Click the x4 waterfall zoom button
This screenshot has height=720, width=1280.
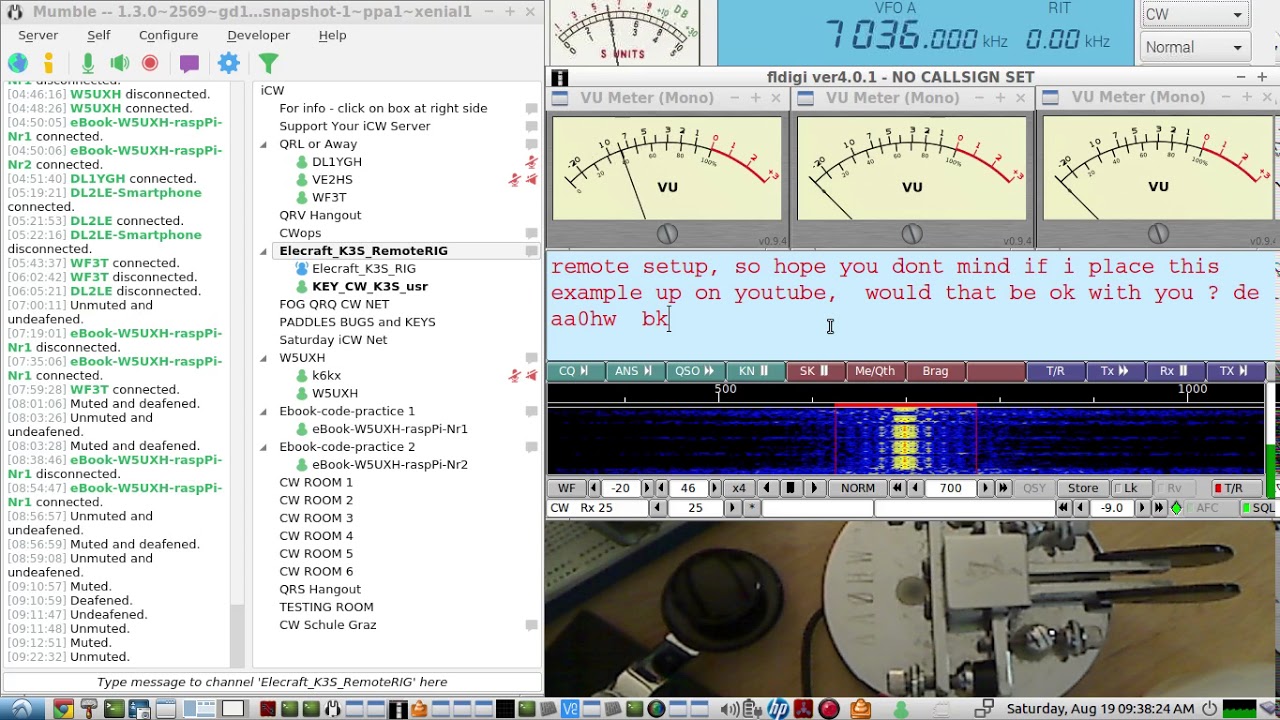pos(739,488)
